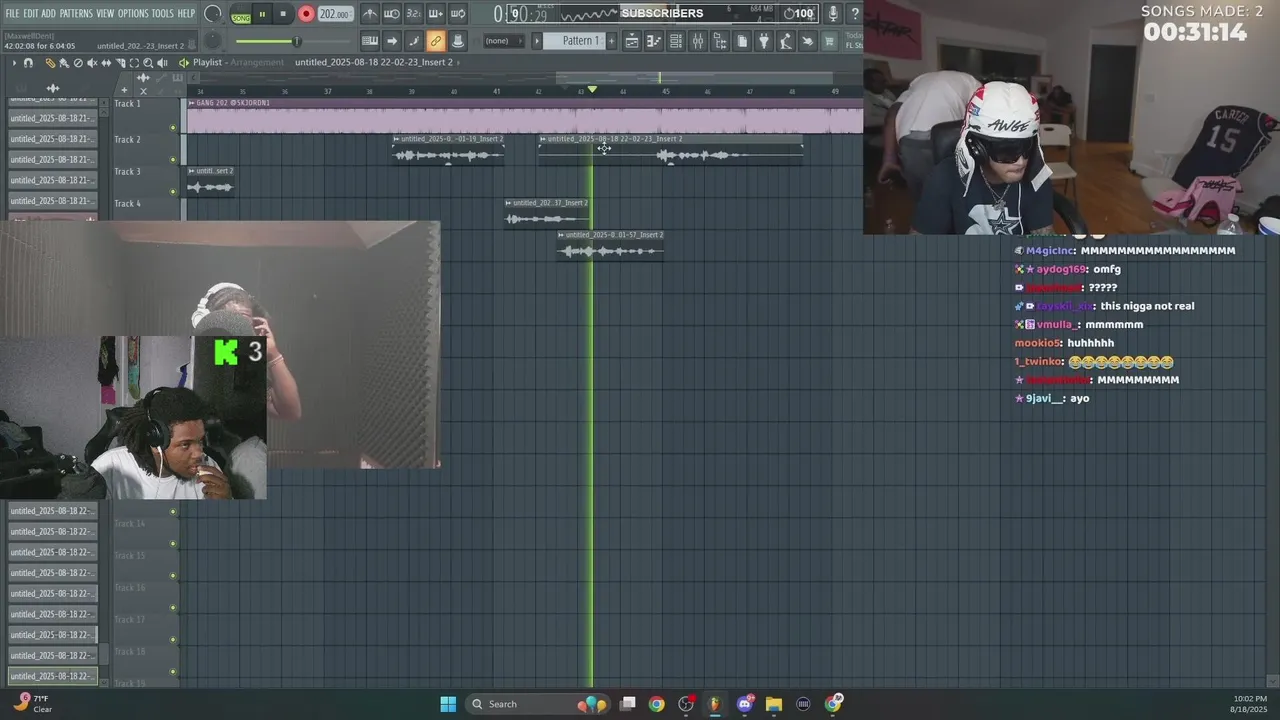Select the Playlist draw pencil tool
This screenshot has width=1280, height=720.
click(x=50, y=62)
